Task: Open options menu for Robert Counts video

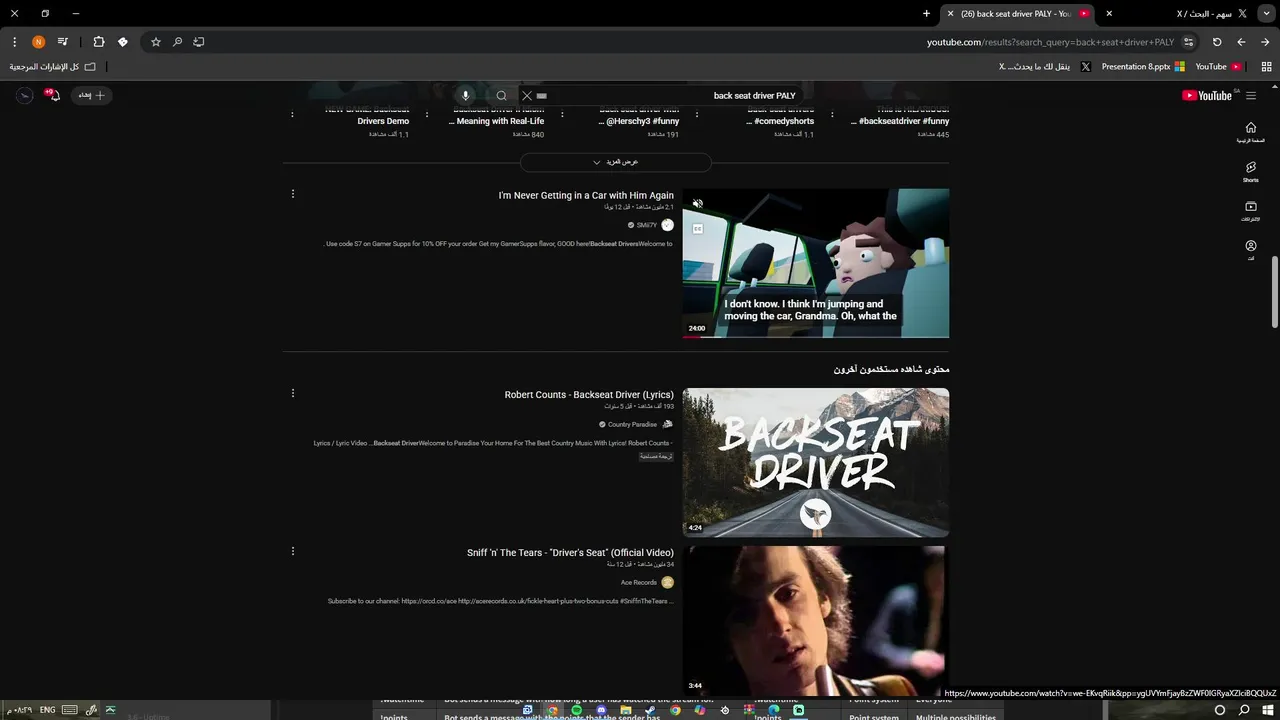Action: pos(293,393)
